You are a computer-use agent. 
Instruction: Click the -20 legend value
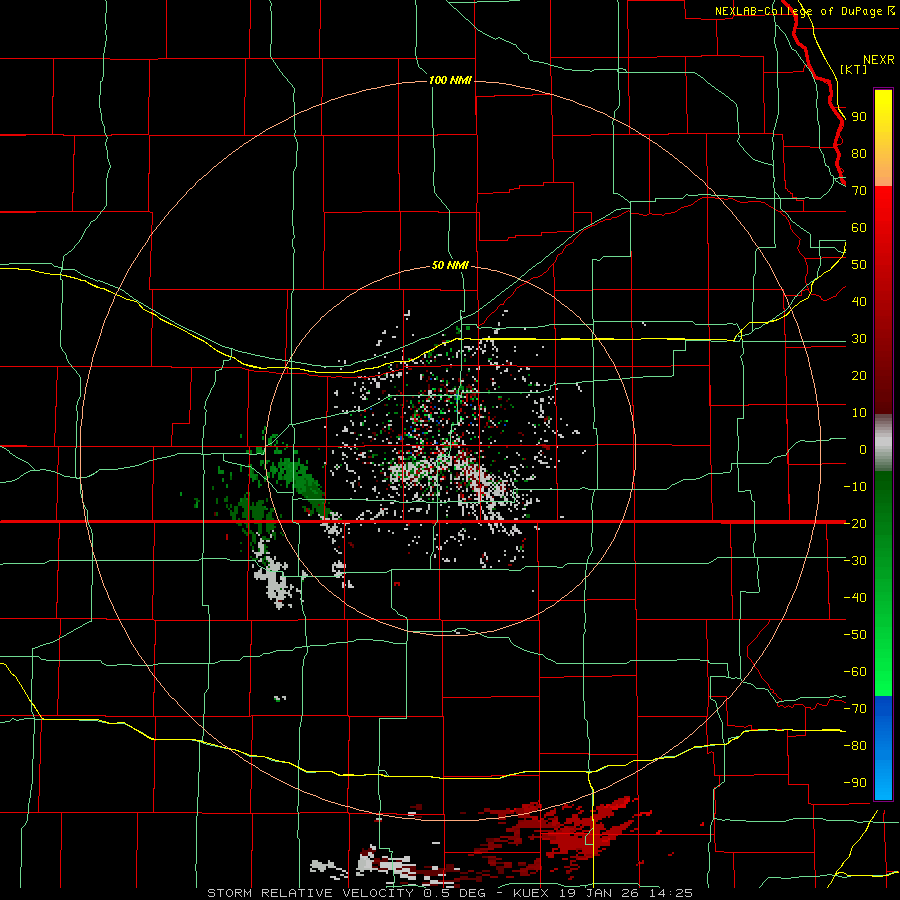click(x=855, y=523)
